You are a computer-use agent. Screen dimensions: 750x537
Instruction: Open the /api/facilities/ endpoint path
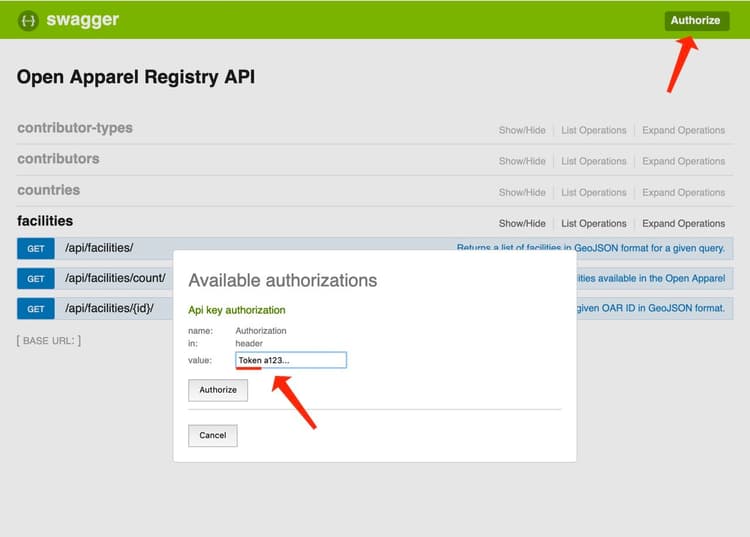click(99, 248)
